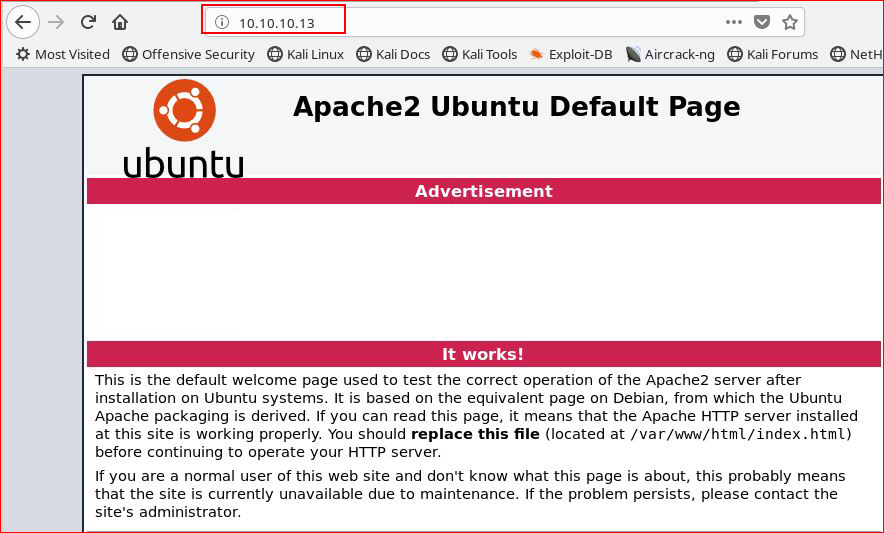Click the forward navigation arrow

point(56,23)
